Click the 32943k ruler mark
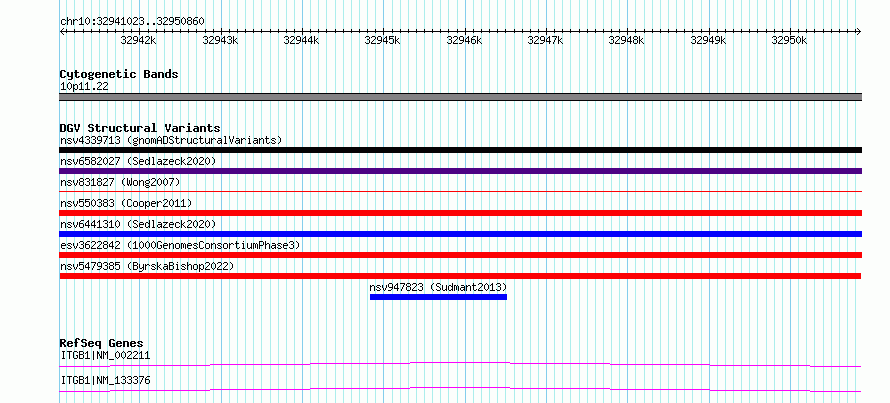The width and height of the screenshot is (890, 403). [x=220, y=40]
